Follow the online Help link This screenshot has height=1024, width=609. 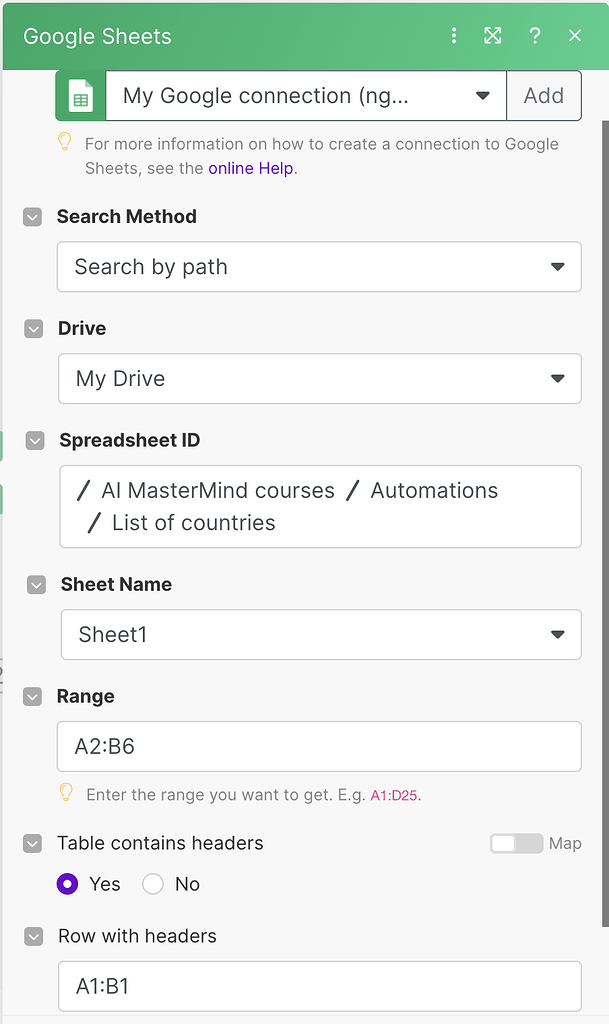[251, 167]
